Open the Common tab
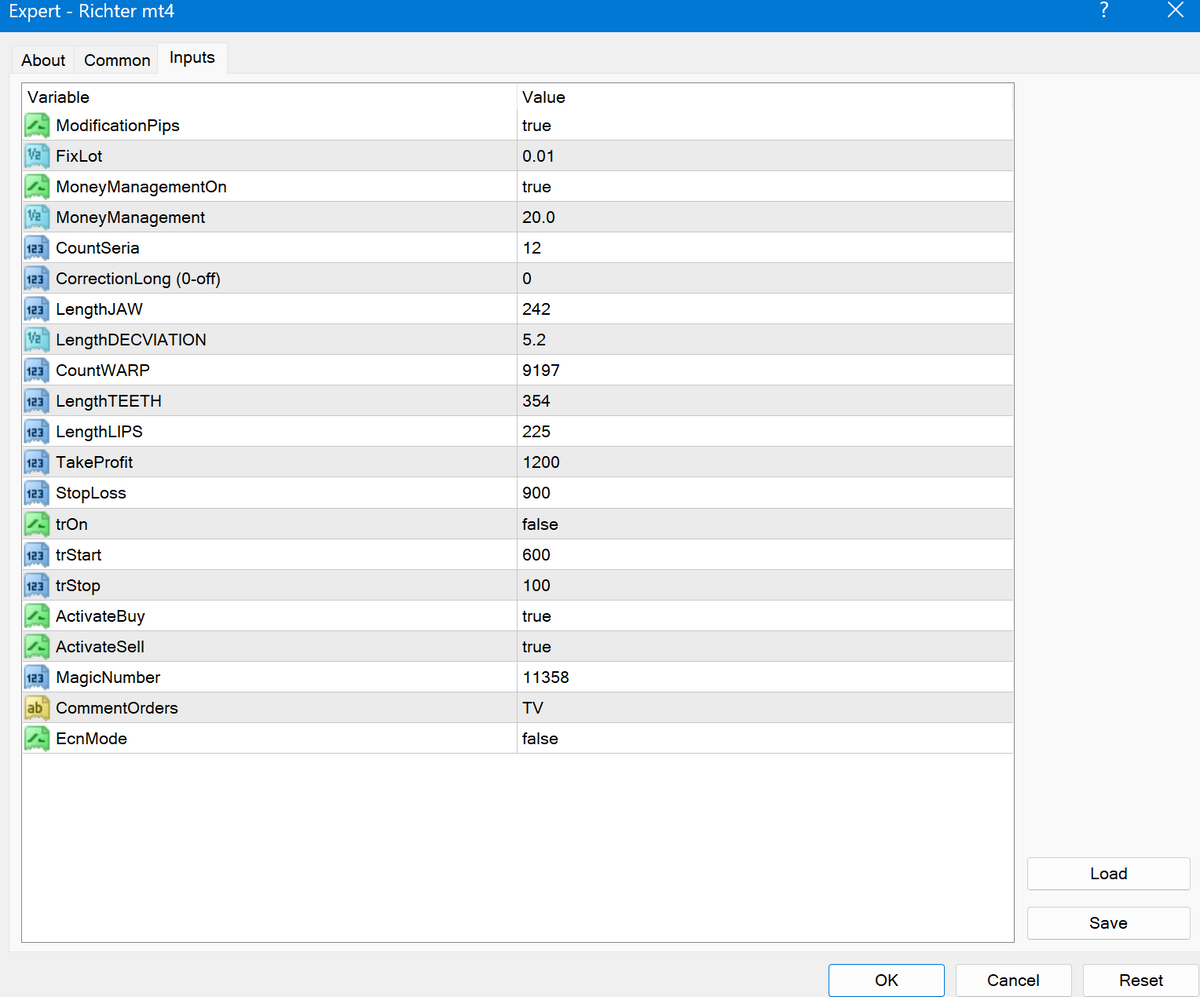1200x997 pixels. 117,60
